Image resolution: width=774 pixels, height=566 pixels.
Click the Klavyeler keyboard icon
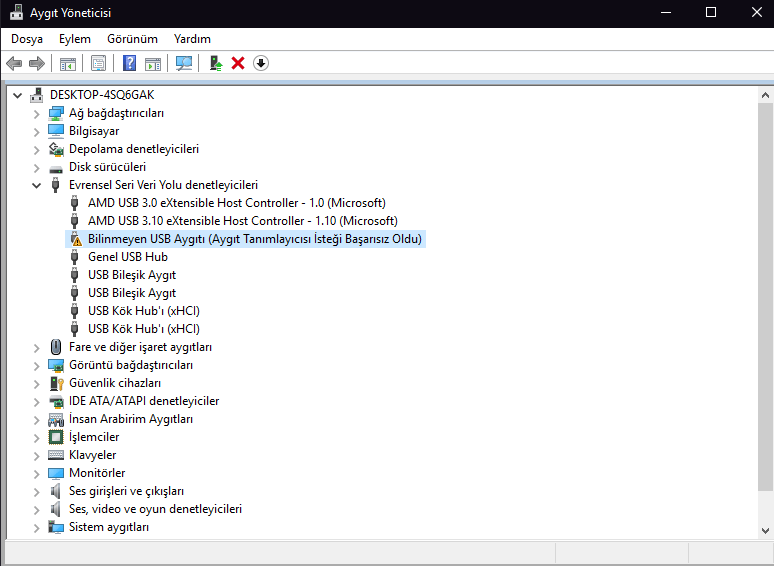[x=56, y=455]
